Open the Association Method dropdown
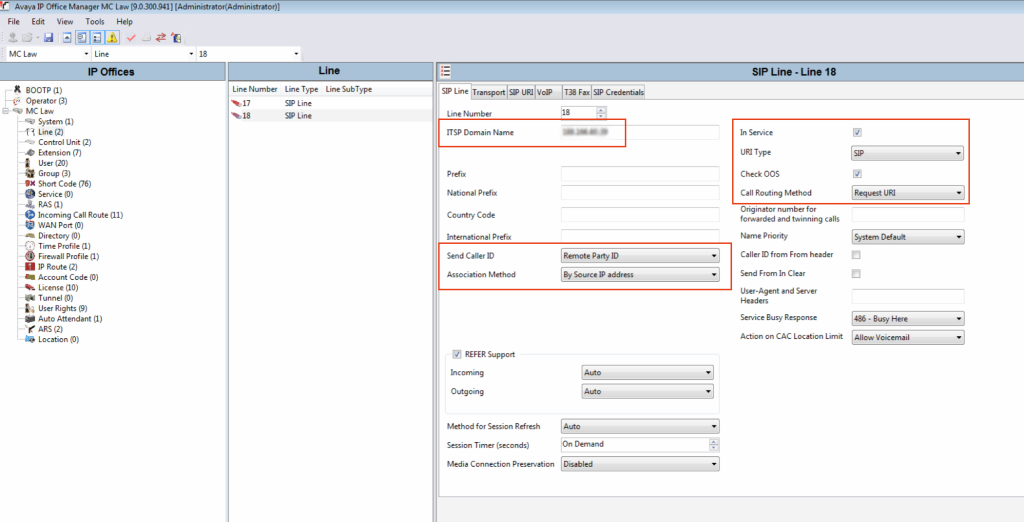Screen dimensions: 1024x522 [x=640, y=275]
